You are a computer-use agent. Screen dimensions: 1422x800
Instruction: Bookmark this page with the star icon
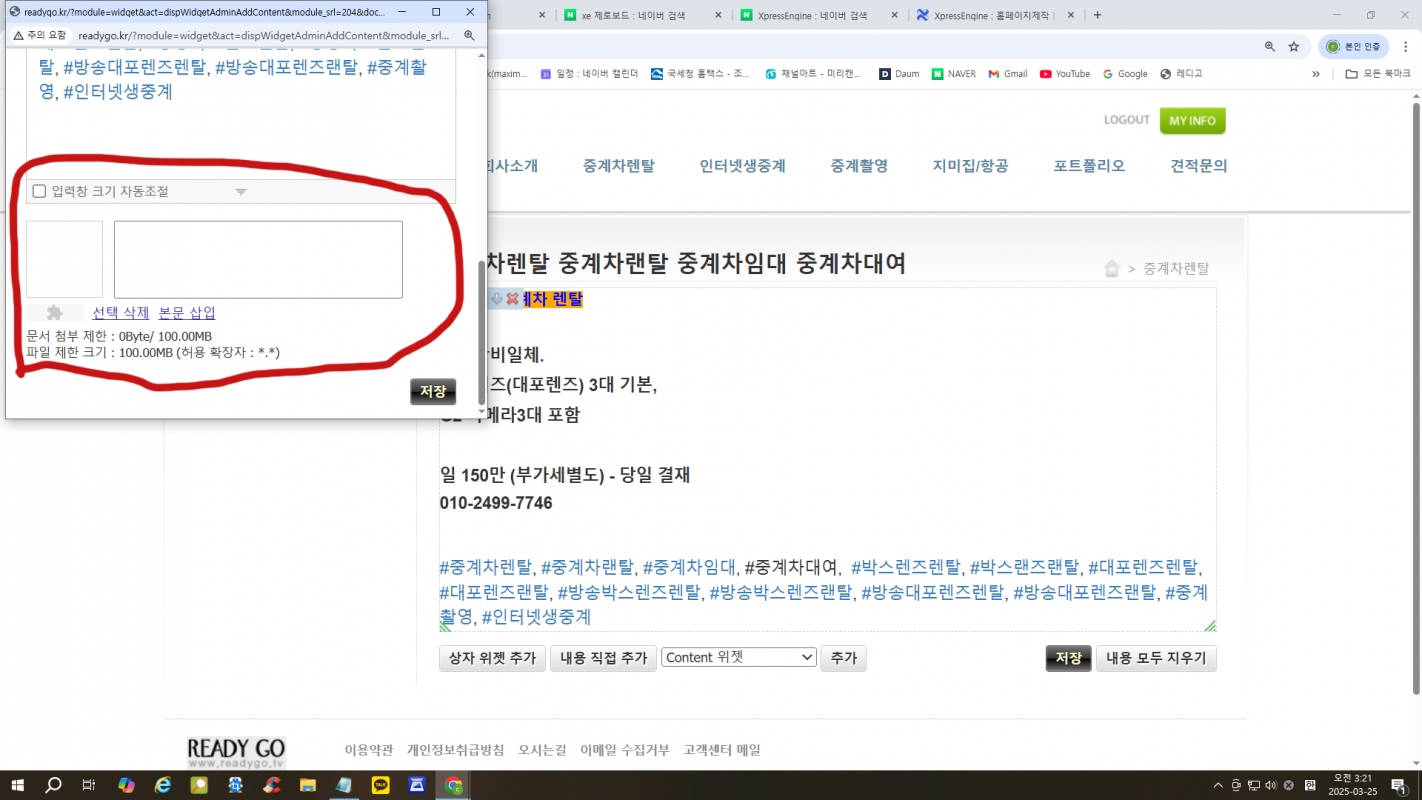(1293, 46)
